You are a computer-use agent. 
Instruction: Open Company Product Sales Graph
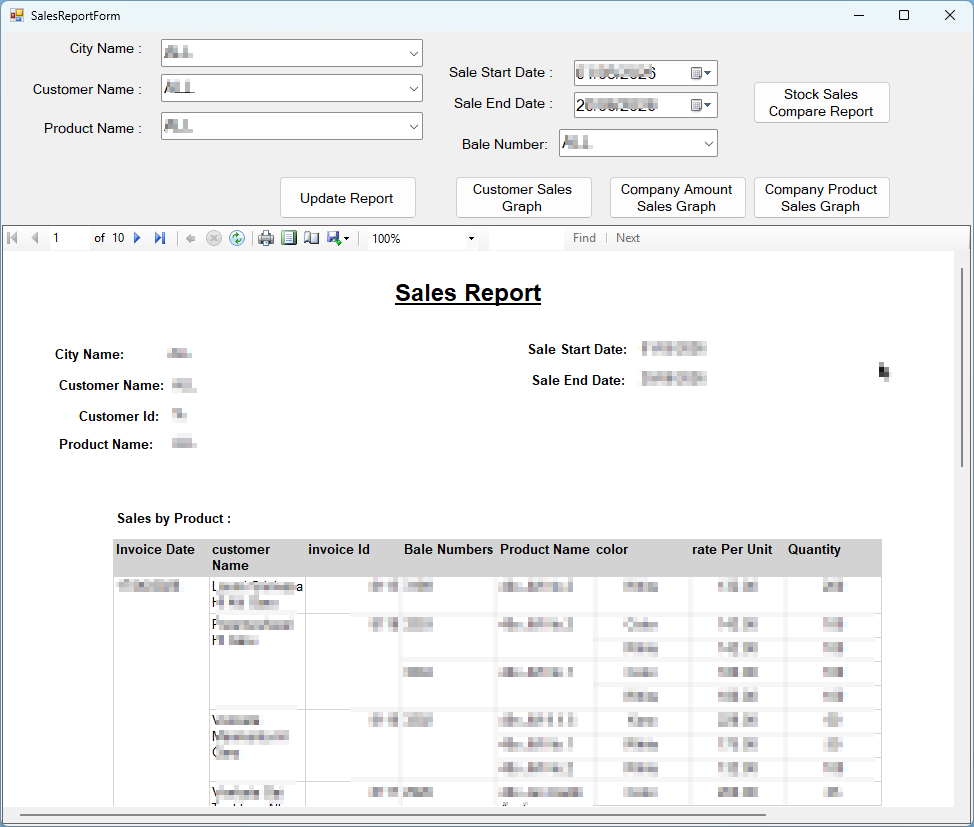pyautogui.click(x=821, y=198)
